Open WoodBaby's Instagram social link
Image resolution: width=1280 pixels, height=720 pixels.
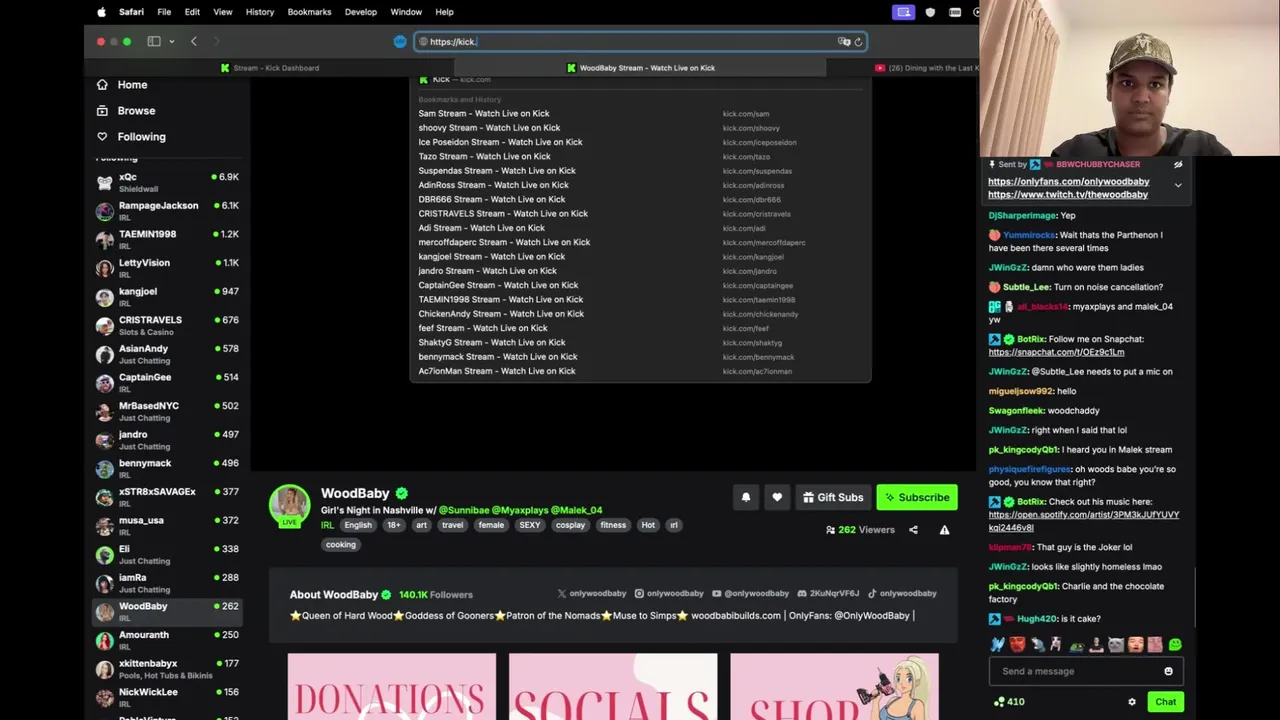[669, 594]
